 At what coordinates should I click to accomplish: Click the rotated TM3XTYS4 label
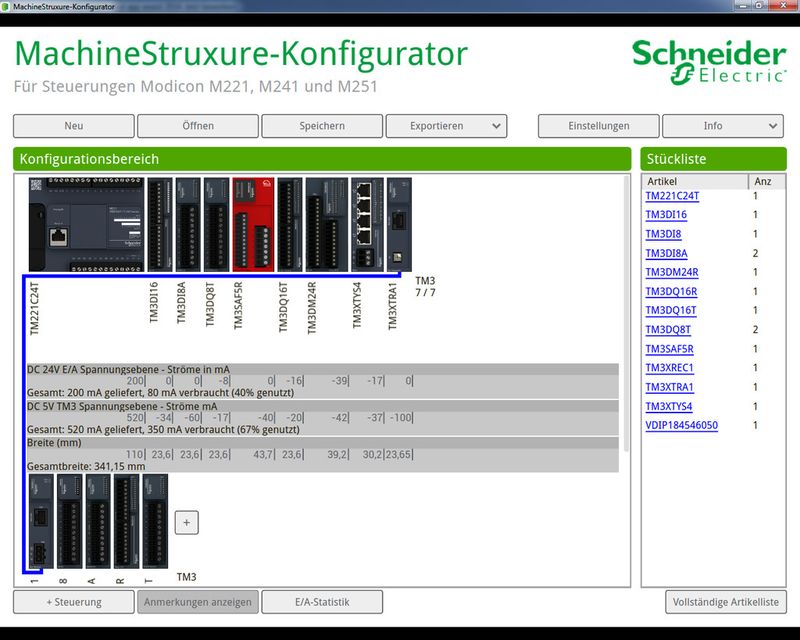[357, 305]
